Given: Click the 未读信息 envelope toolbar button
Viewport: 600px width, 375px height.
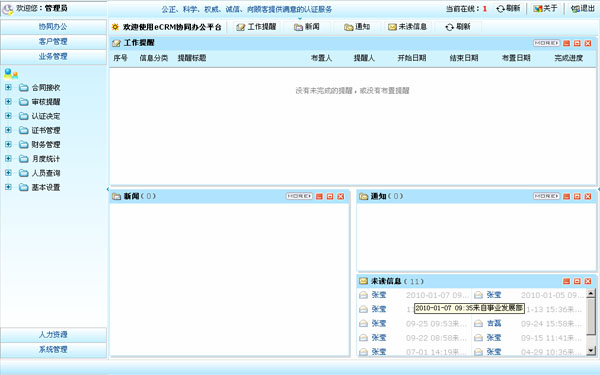Looking at the screenshot, I should pos(407,27).
